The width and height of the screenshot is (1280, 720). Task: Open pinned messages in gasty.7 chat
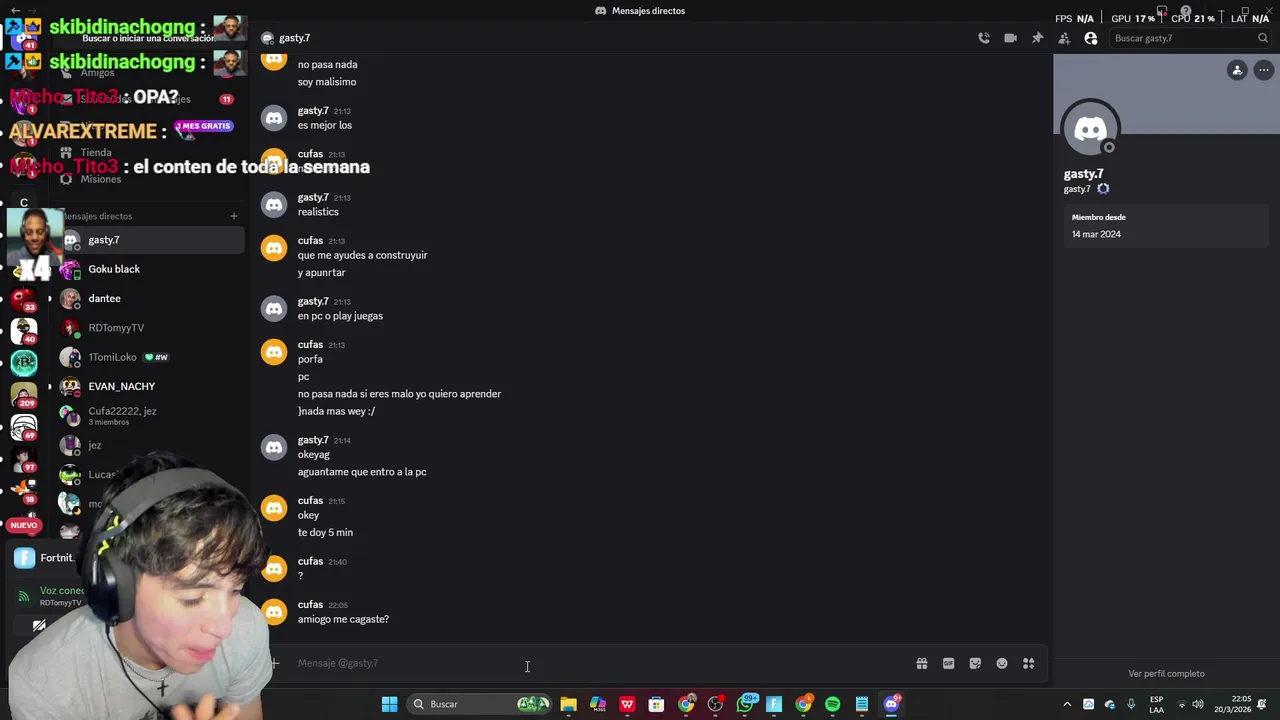[x=1037, y=38]
